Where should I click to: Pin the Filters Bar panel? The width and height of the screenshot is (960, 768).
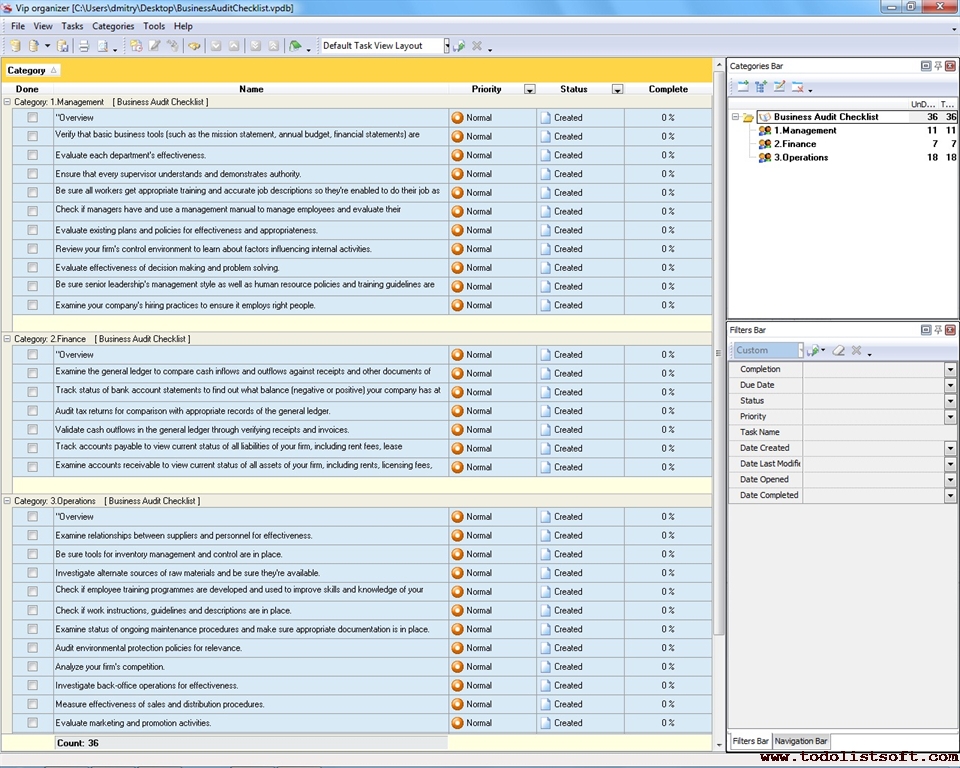point(938,330)
